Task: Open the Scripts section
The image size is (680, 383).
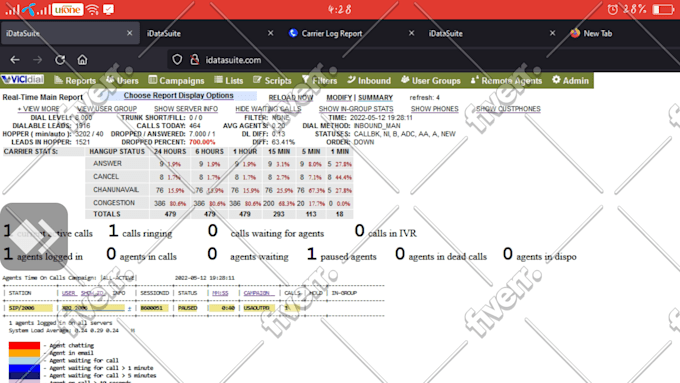Action: click(272, 81)
